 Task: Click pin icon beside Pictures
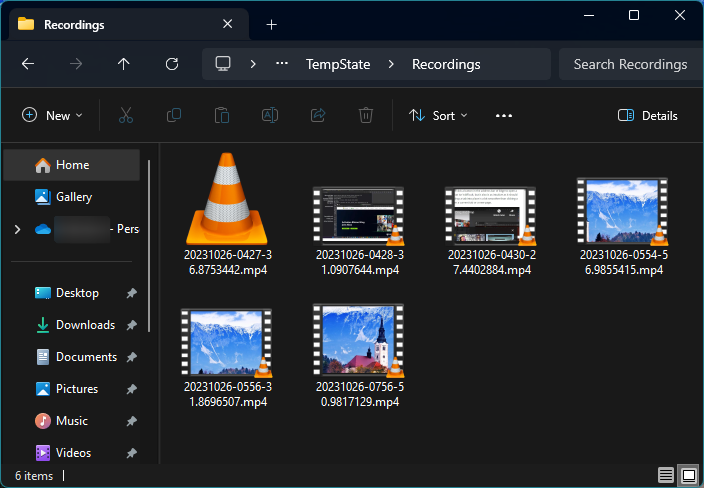[x=132, y=389]
